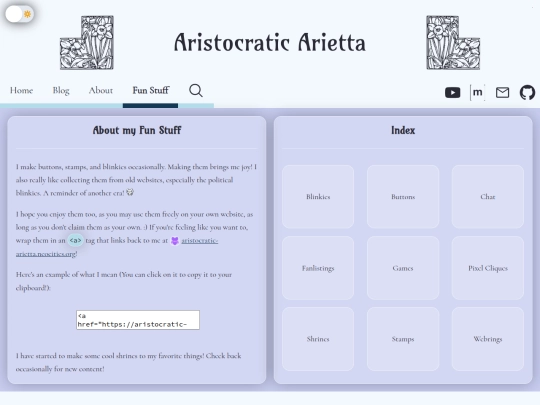Click the purple cat icon before the link
Image resolution: width=540 pixels, height=405 pixels.
point(175,241)
